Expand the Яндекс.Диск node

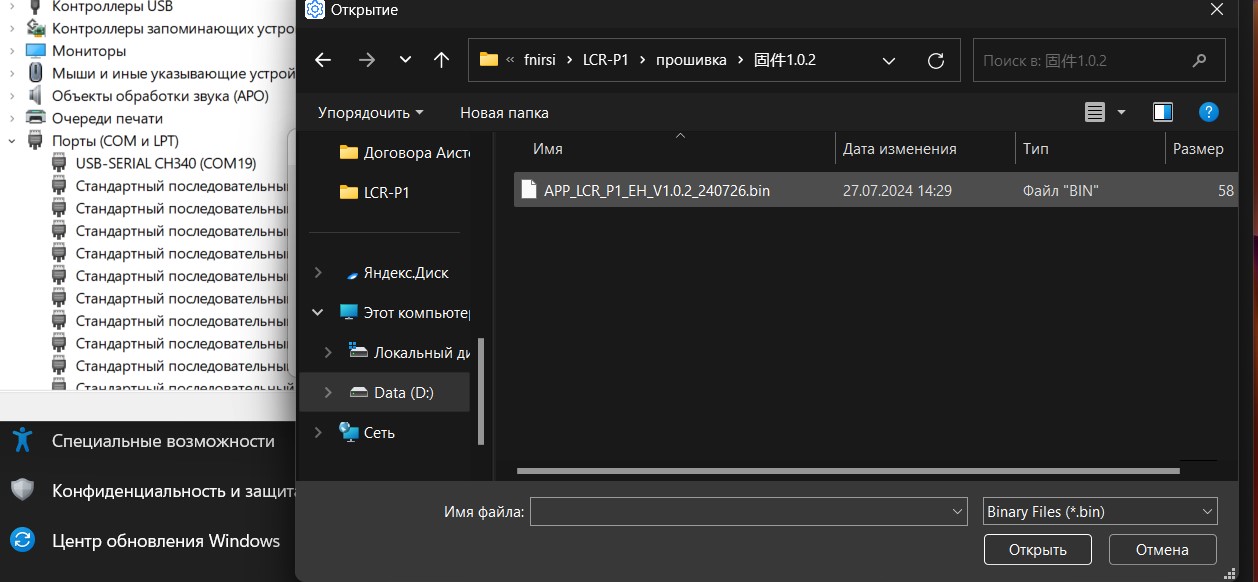tap(318, 273)
